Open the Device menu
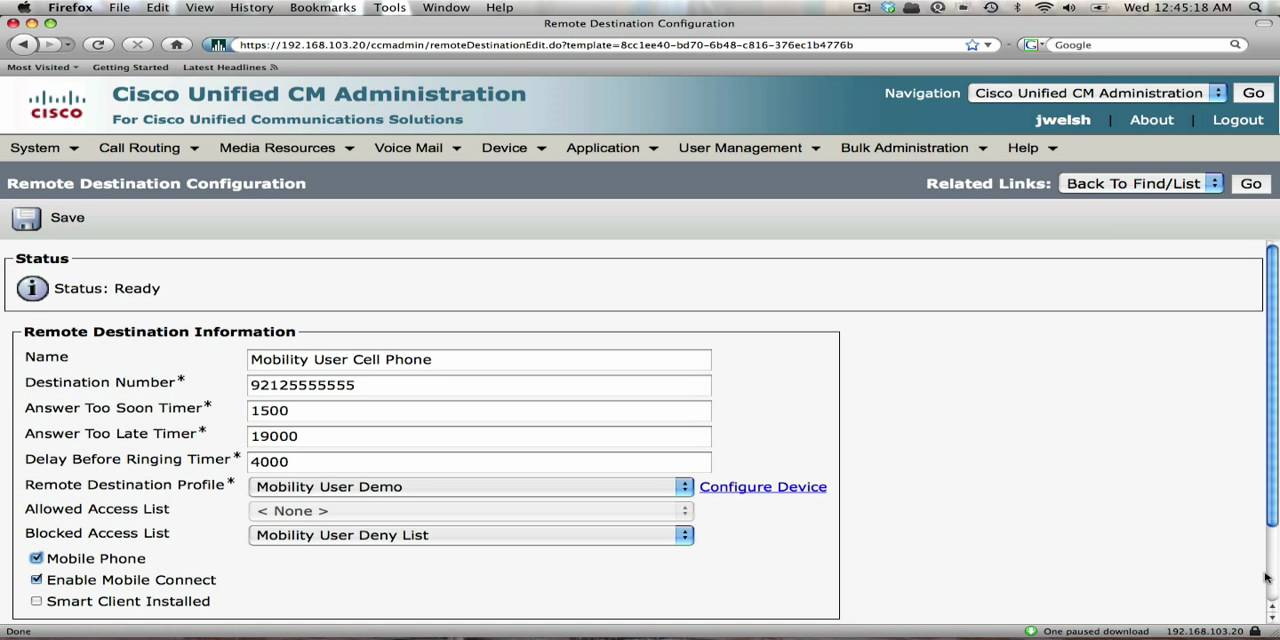 [x=513, y=148]
